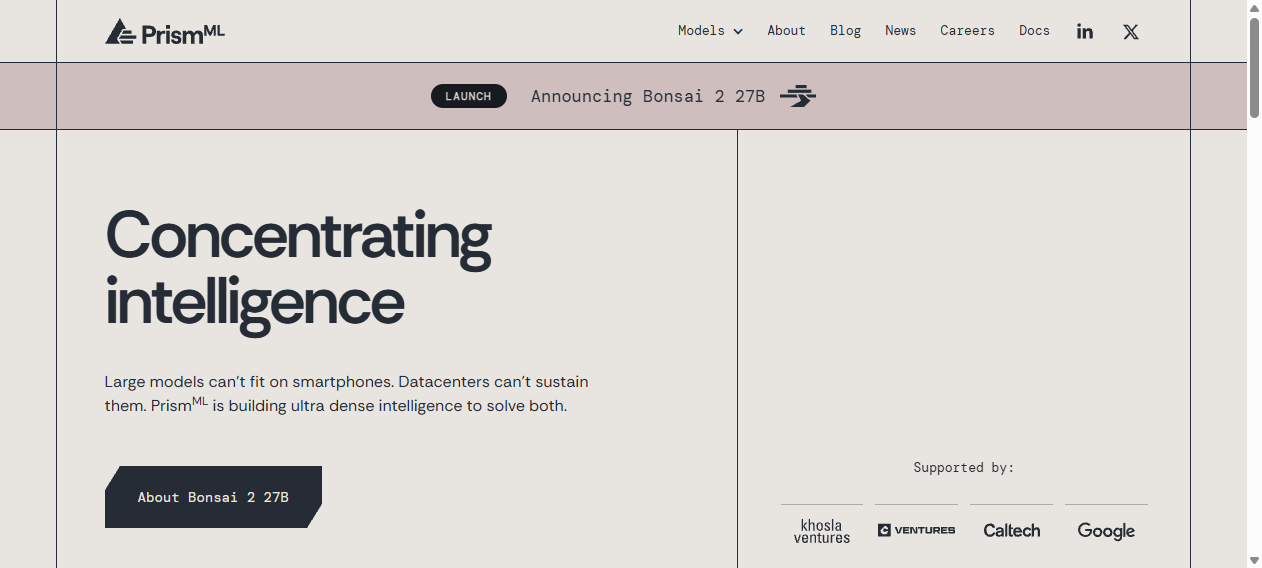1262x568 pixels.
Task: Click the page scrollbar up arrow
Action: tap(1254, 8)
